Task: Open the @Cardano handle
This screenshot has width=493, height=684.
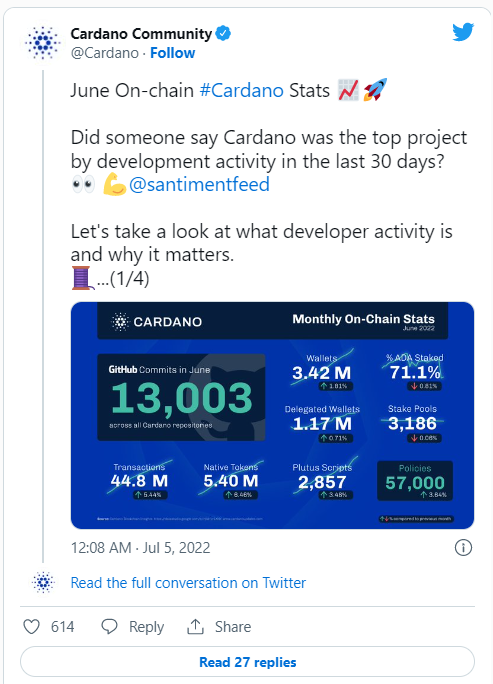Action: pyautogui.click(x=105, y=53)
